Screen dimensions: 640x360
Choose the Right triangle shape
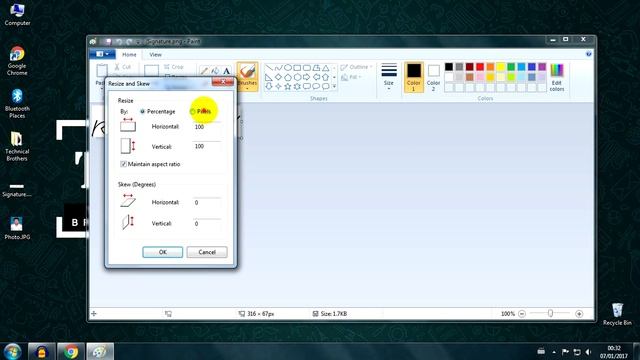(269, 77)
